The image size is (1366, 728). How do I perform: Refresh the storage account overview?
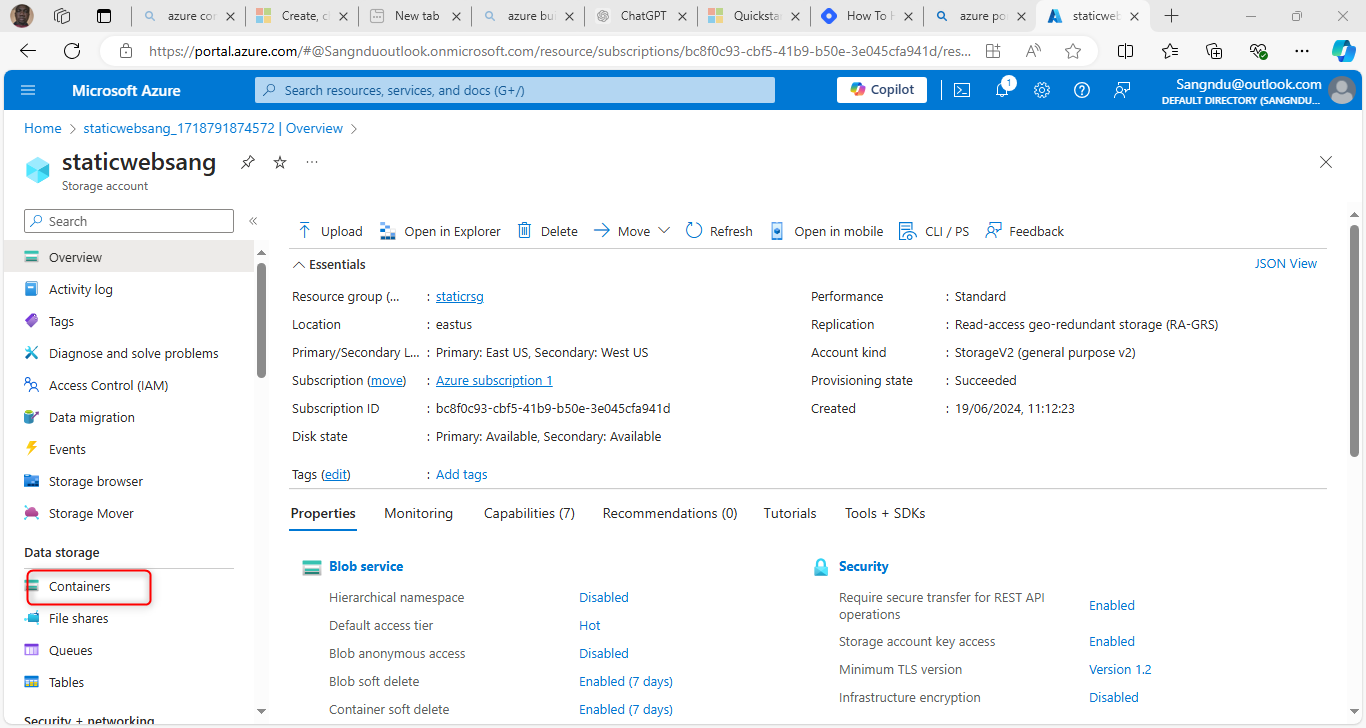tap(719, 231)
